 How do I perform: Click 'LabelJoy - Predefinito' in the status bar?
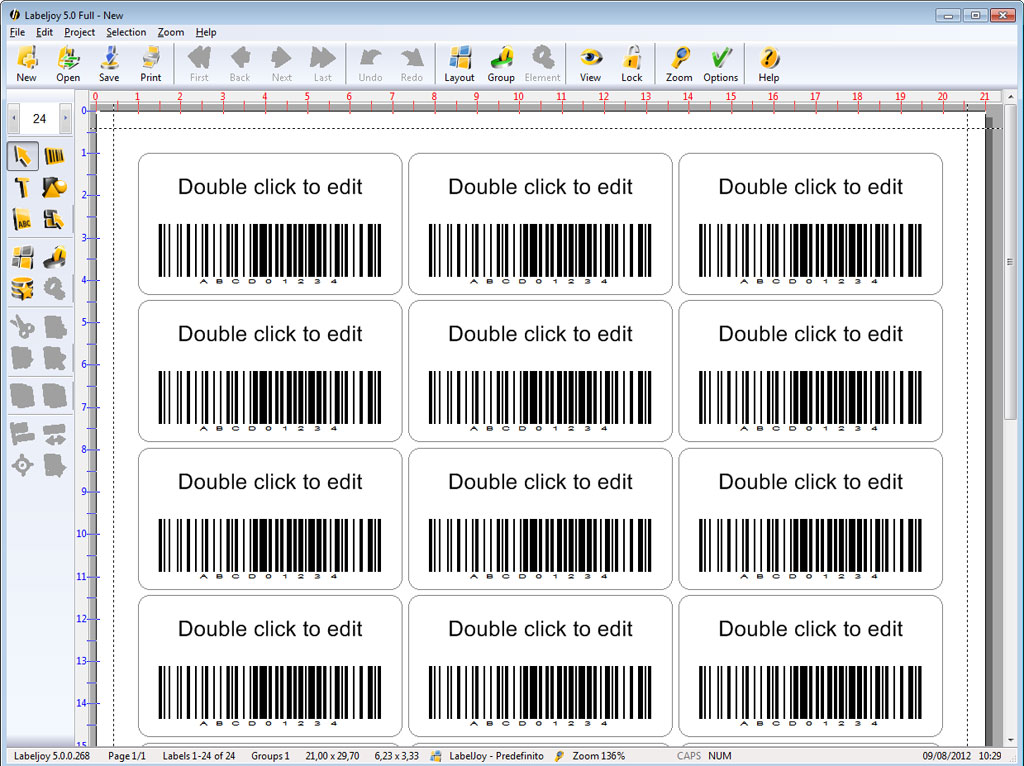click(x=496, y=756)
